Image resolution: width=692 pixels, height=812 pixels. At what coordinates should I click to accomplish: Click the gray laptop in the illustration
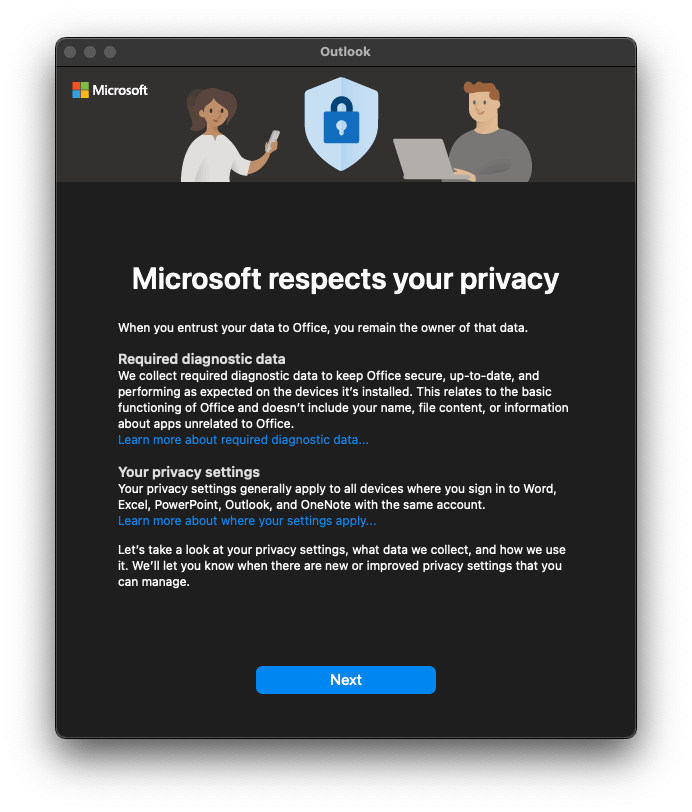coord(426,159)
